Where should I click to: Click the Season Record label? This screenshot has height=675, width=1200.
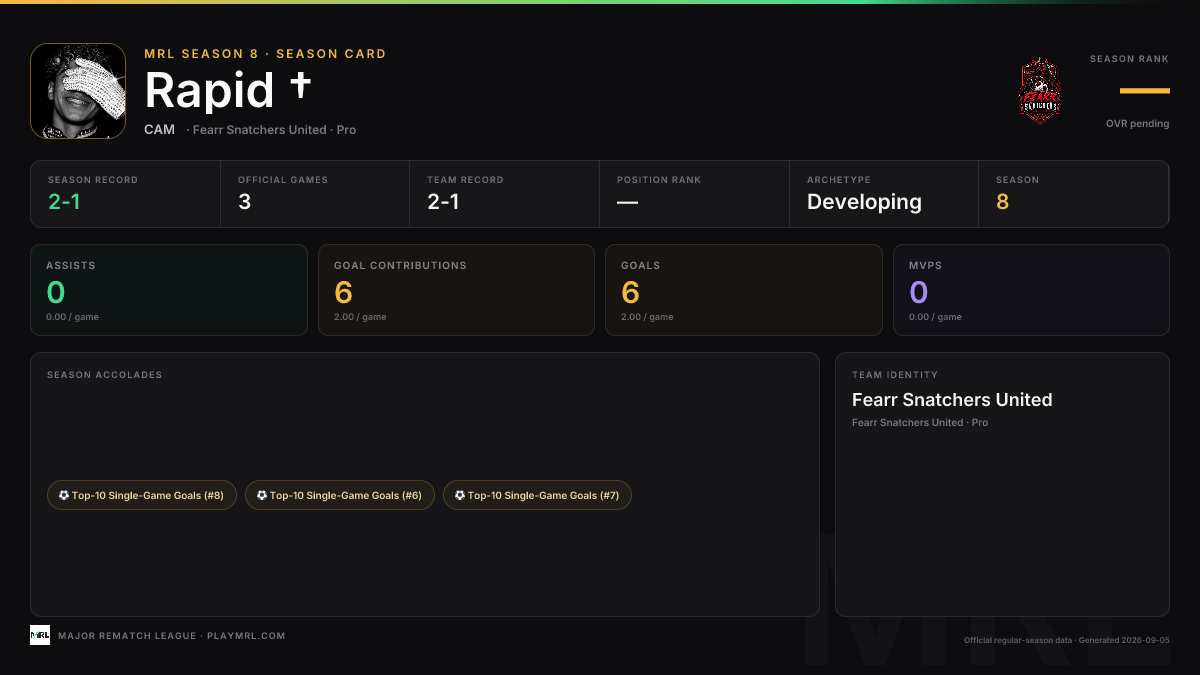pyautogui.click(x=93, y=180)
